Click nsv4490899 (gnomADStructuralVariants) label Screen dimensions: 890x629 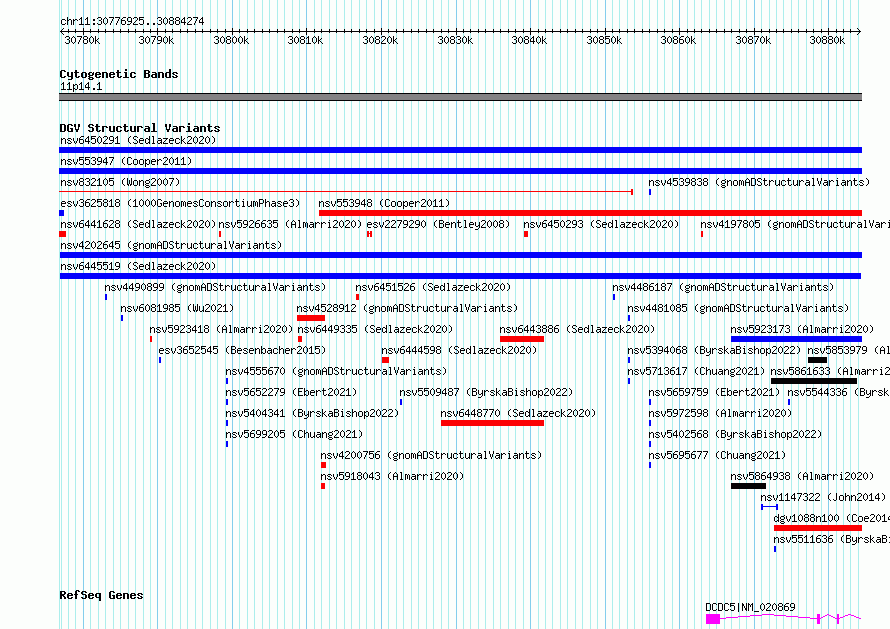(x=215, y=287)
